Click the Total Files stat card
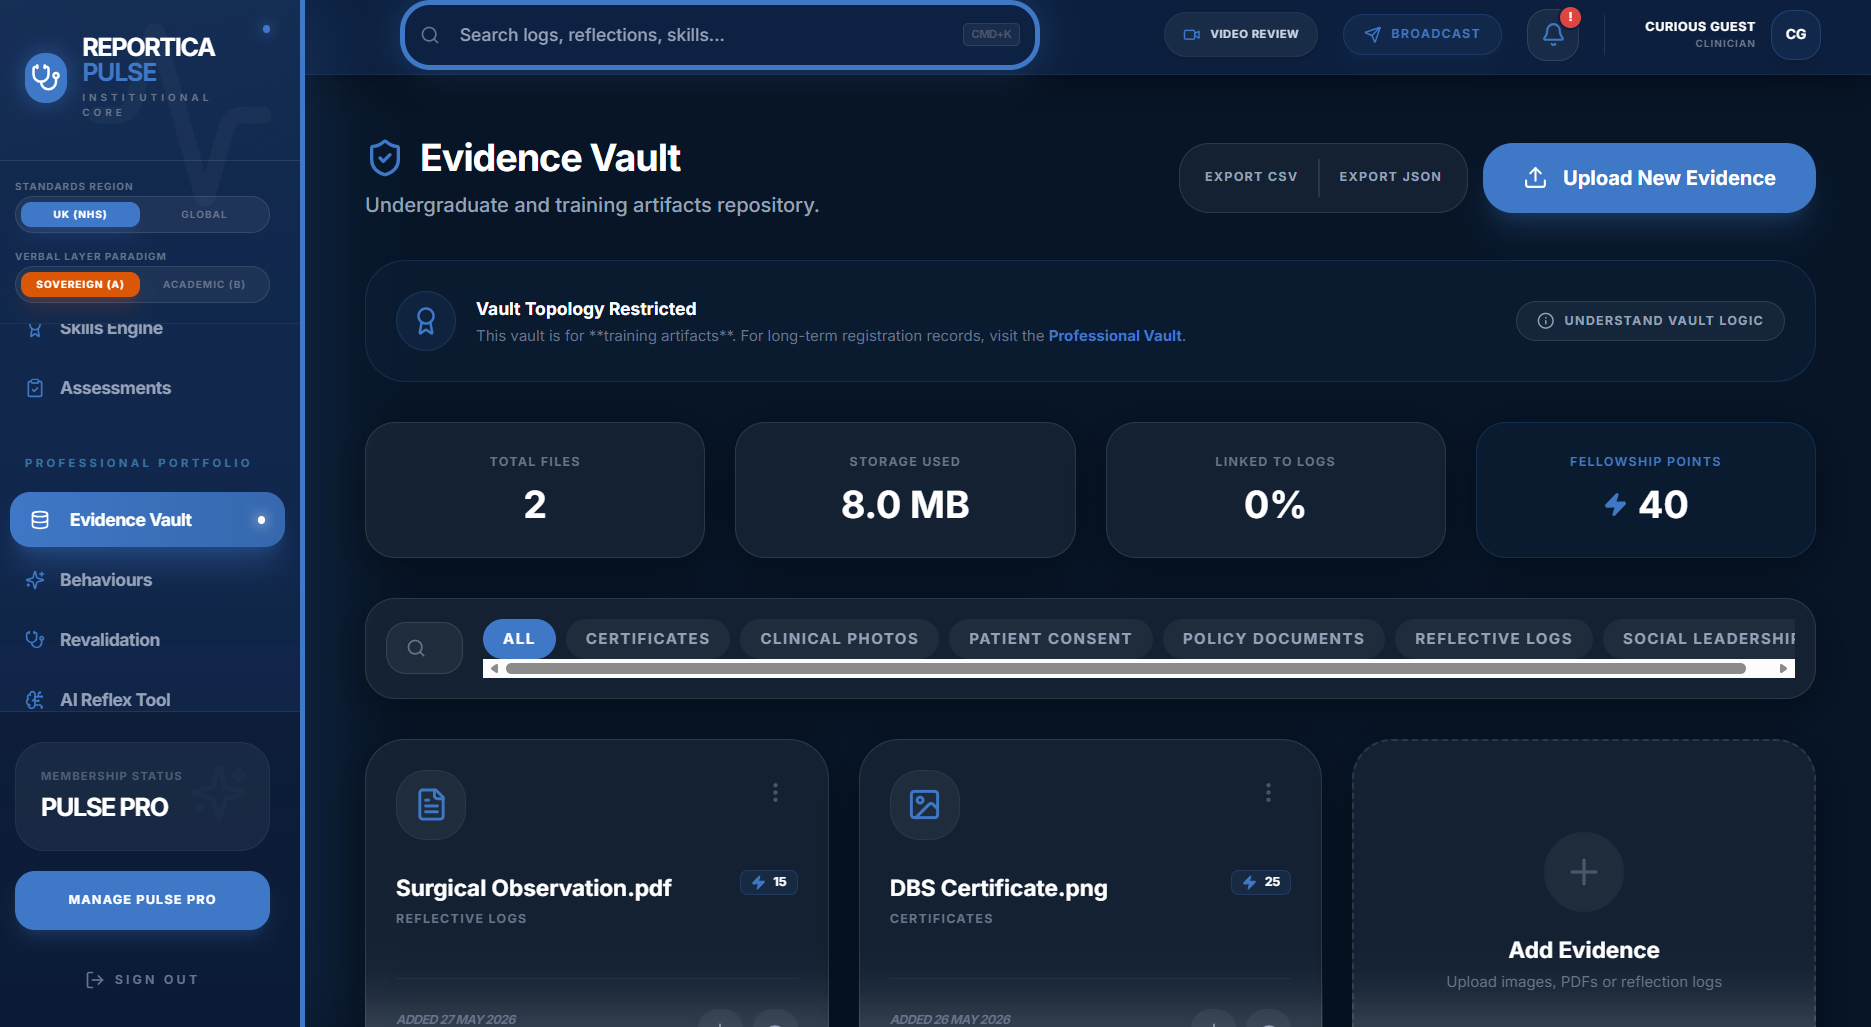 535,490
